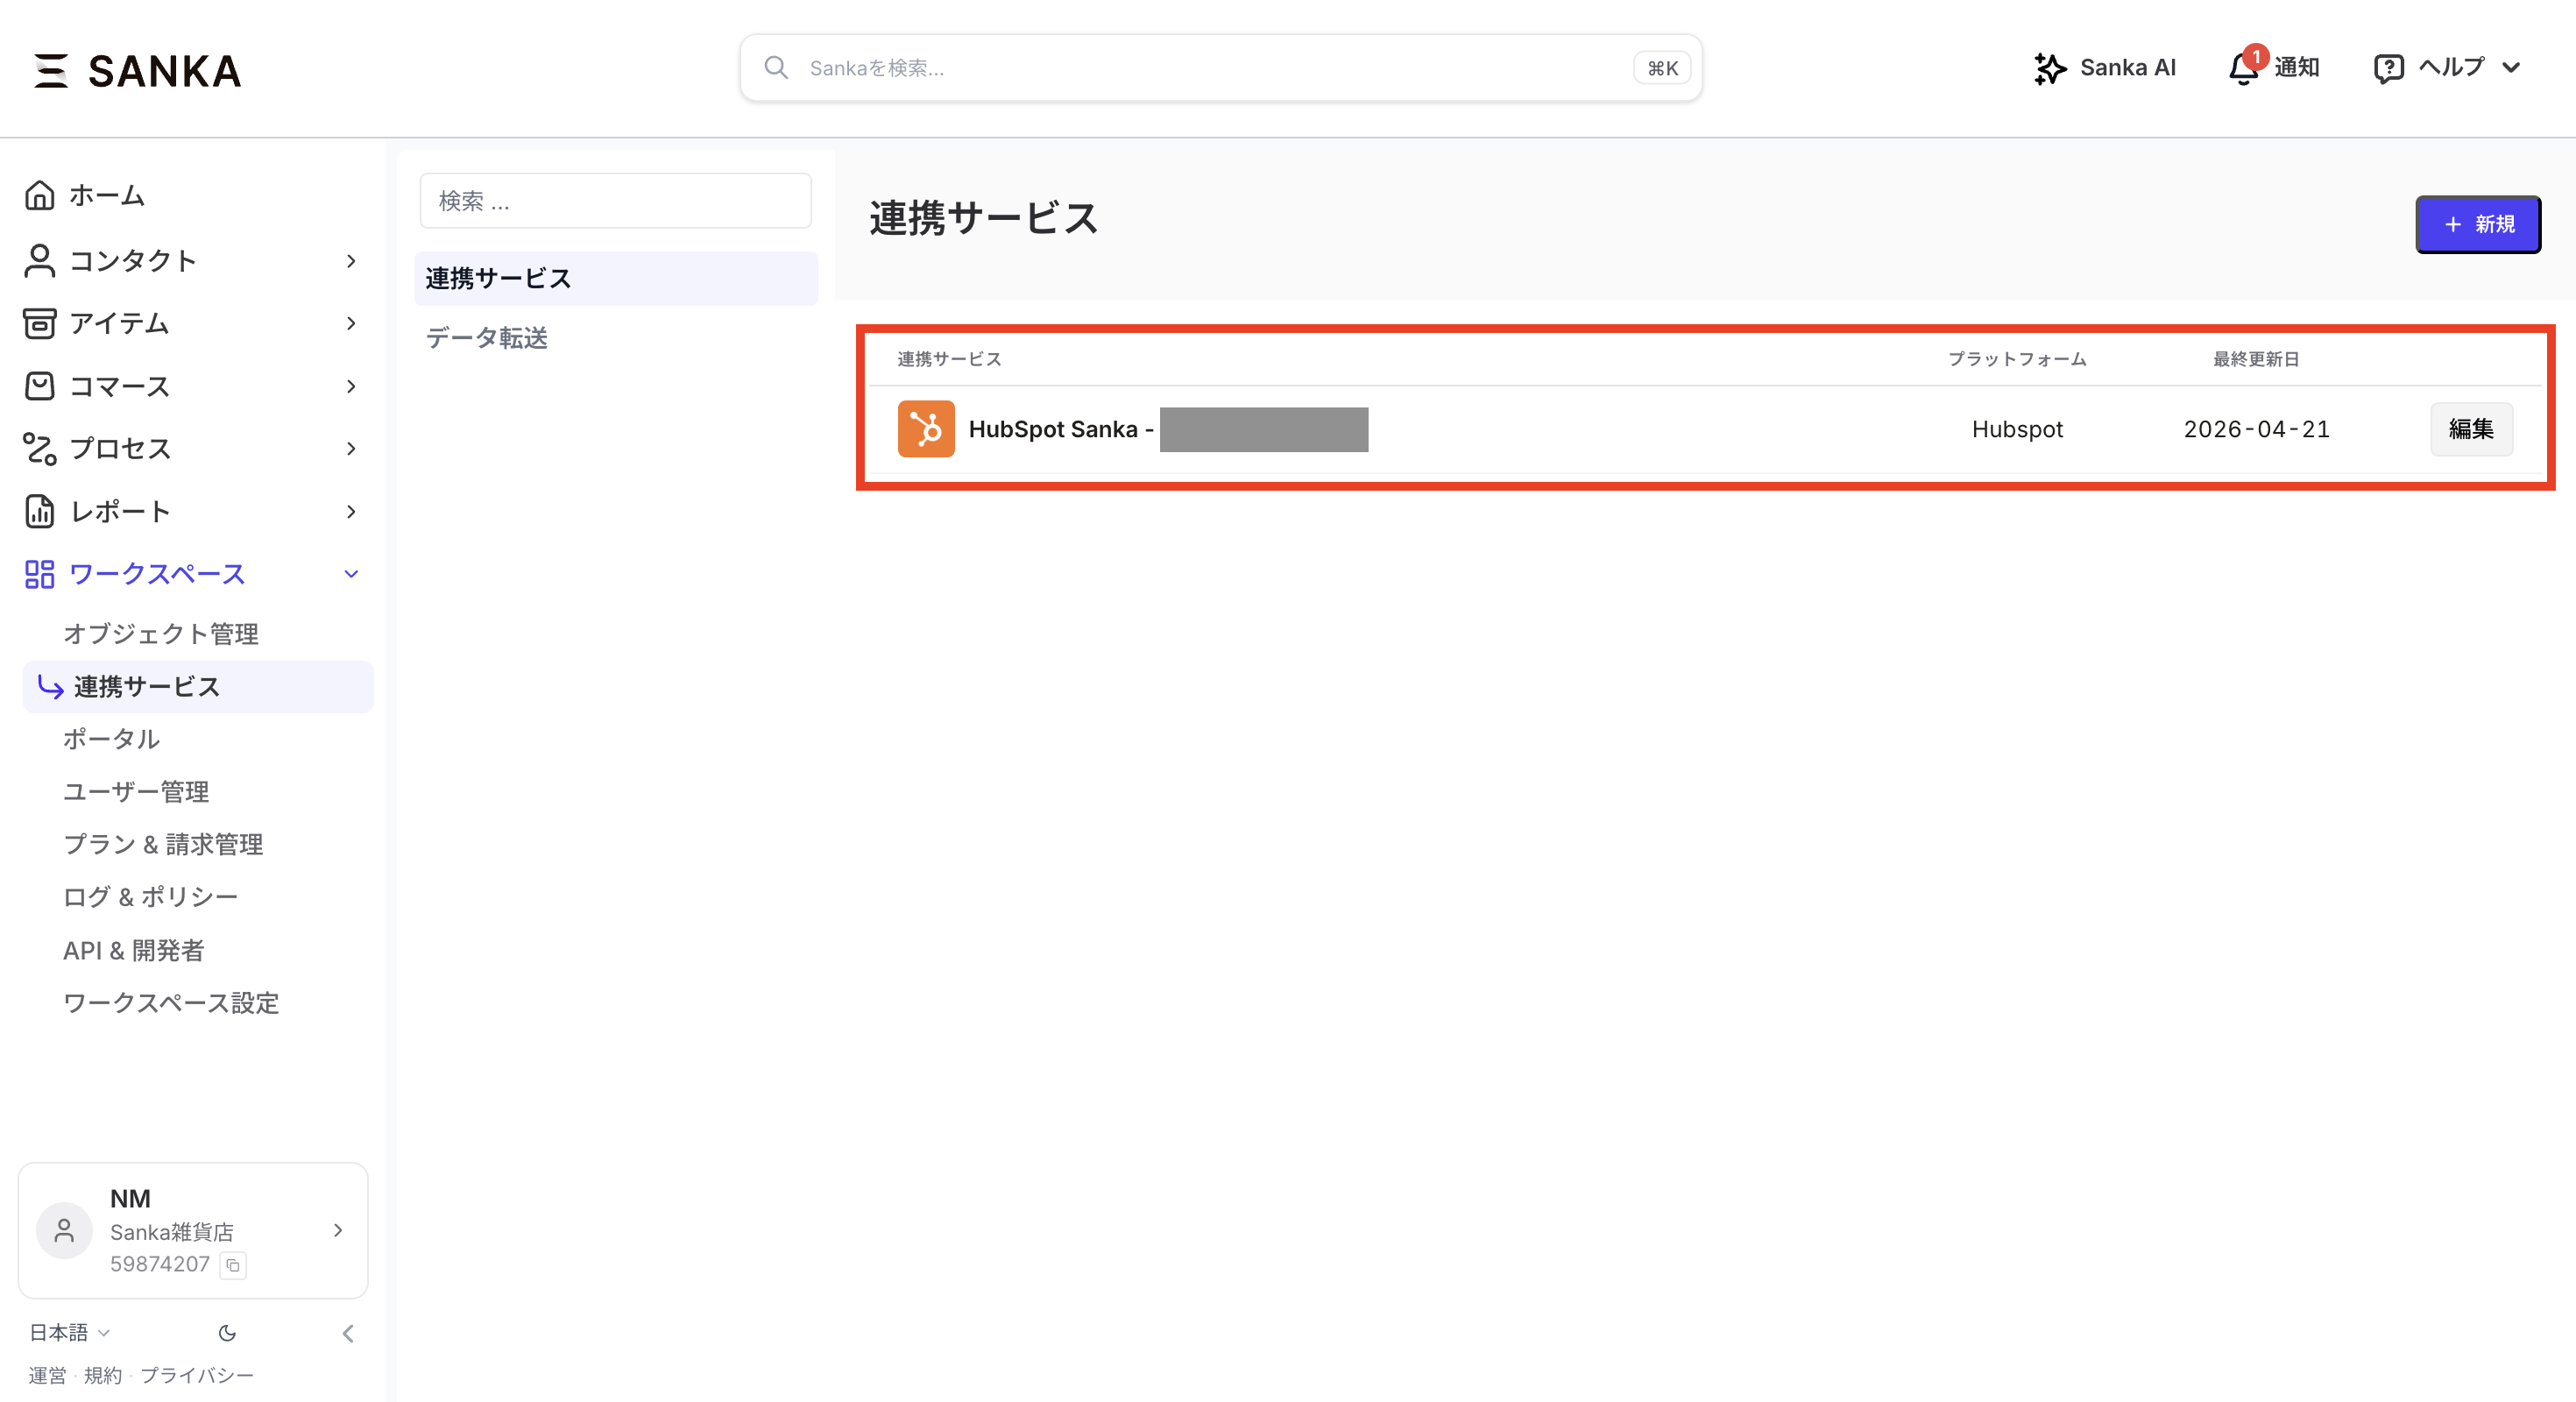The height and width of the screenshot is (1402, 2576).
Task: Open the 日本語 language dropdown
Action: (x=68, y=1333)
